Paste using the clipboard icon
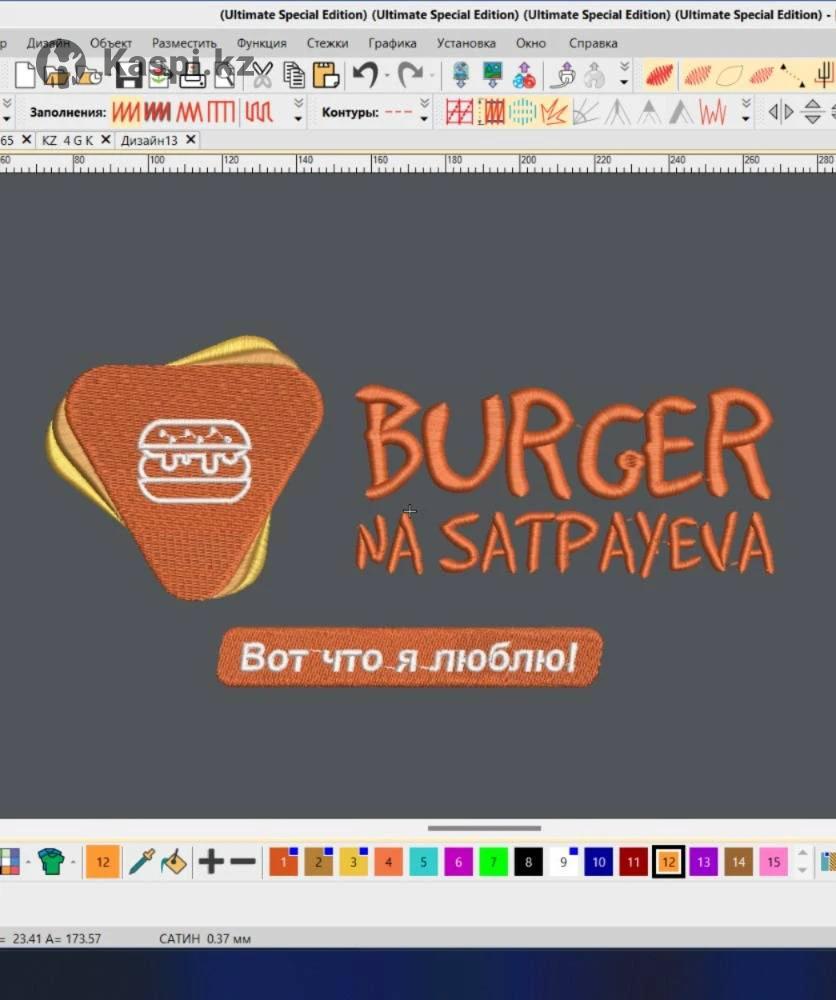This screenshot has height=1000, width=836. pyautogui.click(x=326, y=75)
